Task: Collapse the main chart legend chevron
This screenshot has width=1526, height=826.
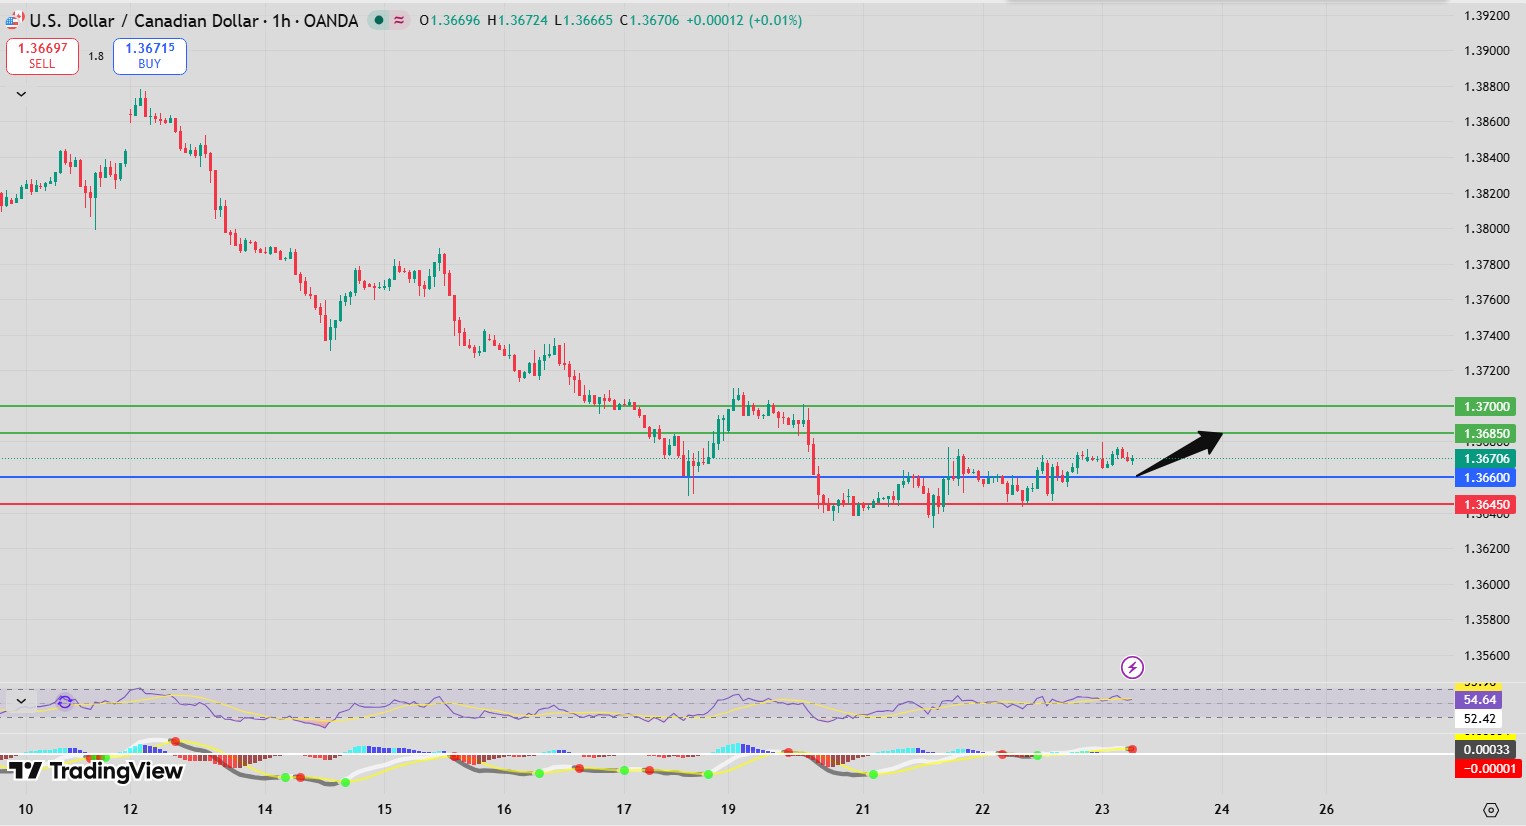Action: [20, 93]
